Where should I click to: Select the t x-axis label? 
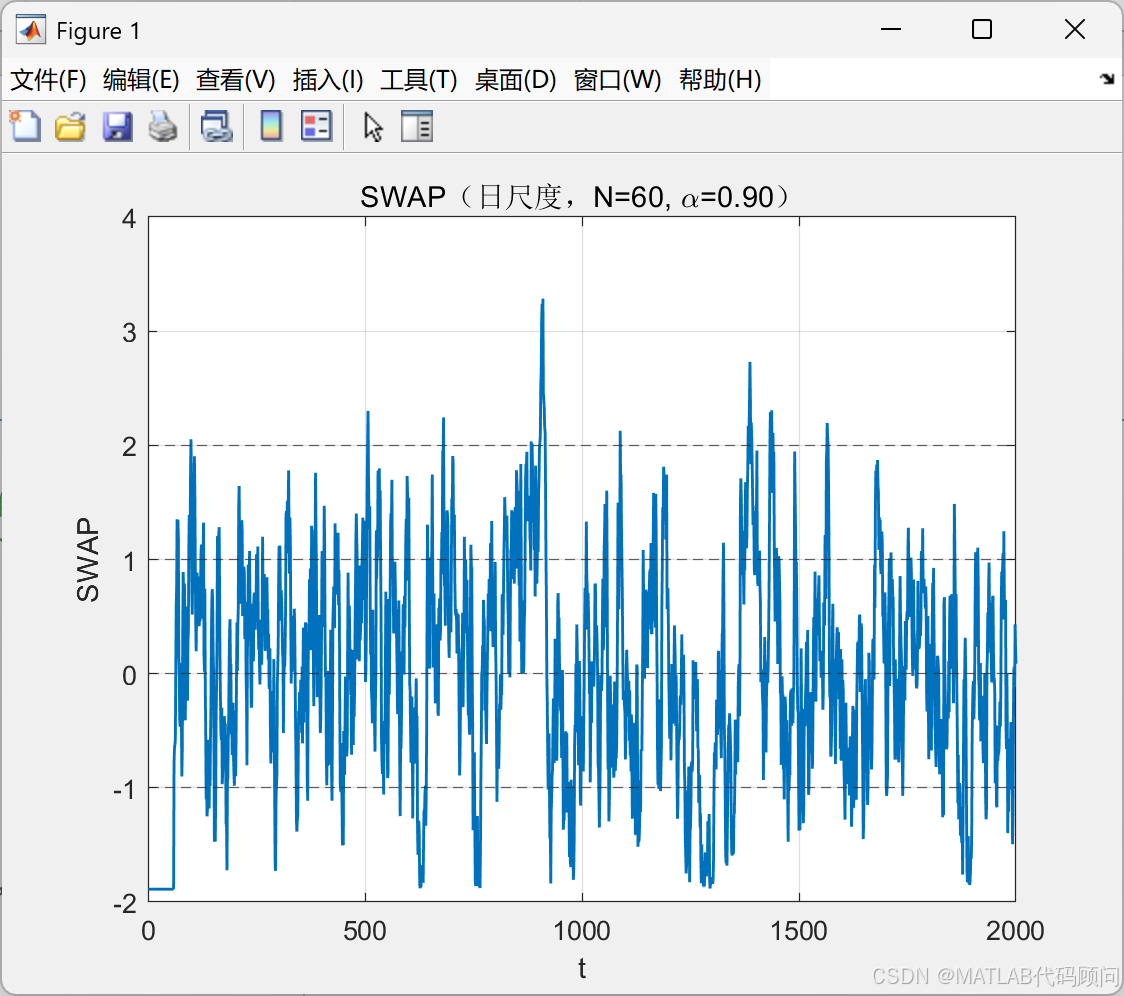(x=582, y=968)
